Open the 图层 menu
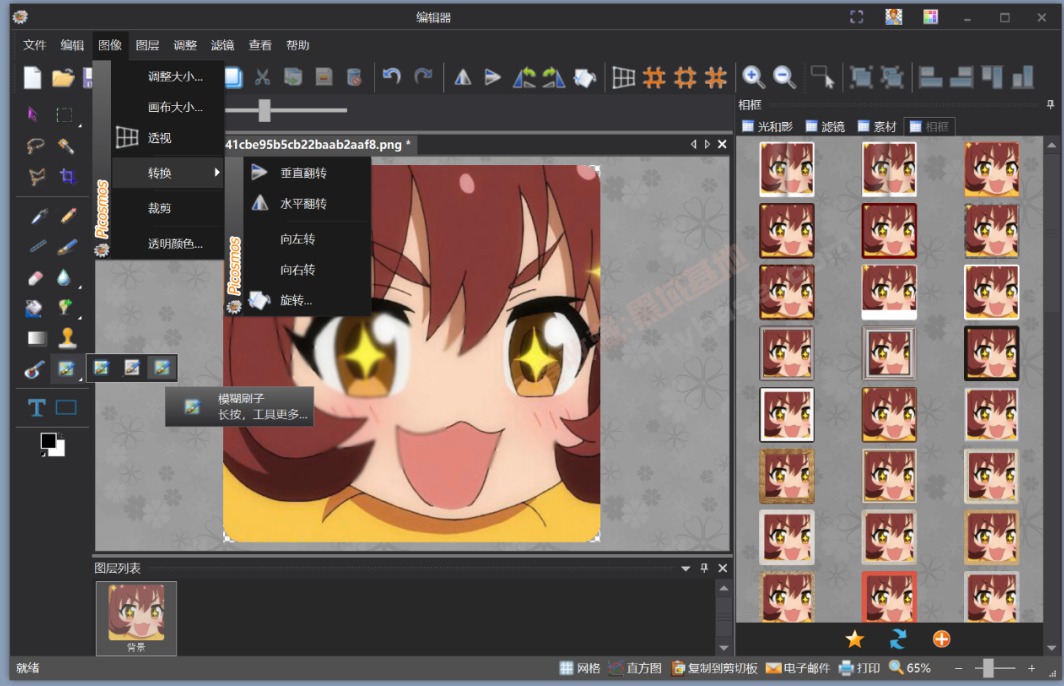 (147, 45)
